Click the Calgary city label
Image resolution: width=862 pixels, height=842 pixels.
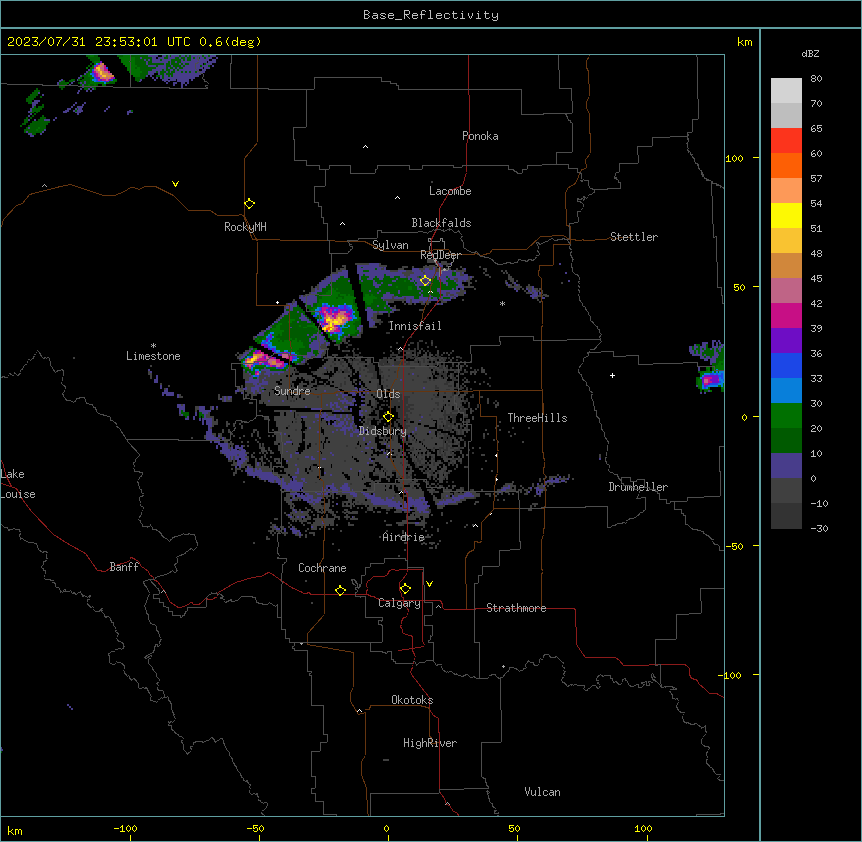pyautogui.click(x=399, y=603)
